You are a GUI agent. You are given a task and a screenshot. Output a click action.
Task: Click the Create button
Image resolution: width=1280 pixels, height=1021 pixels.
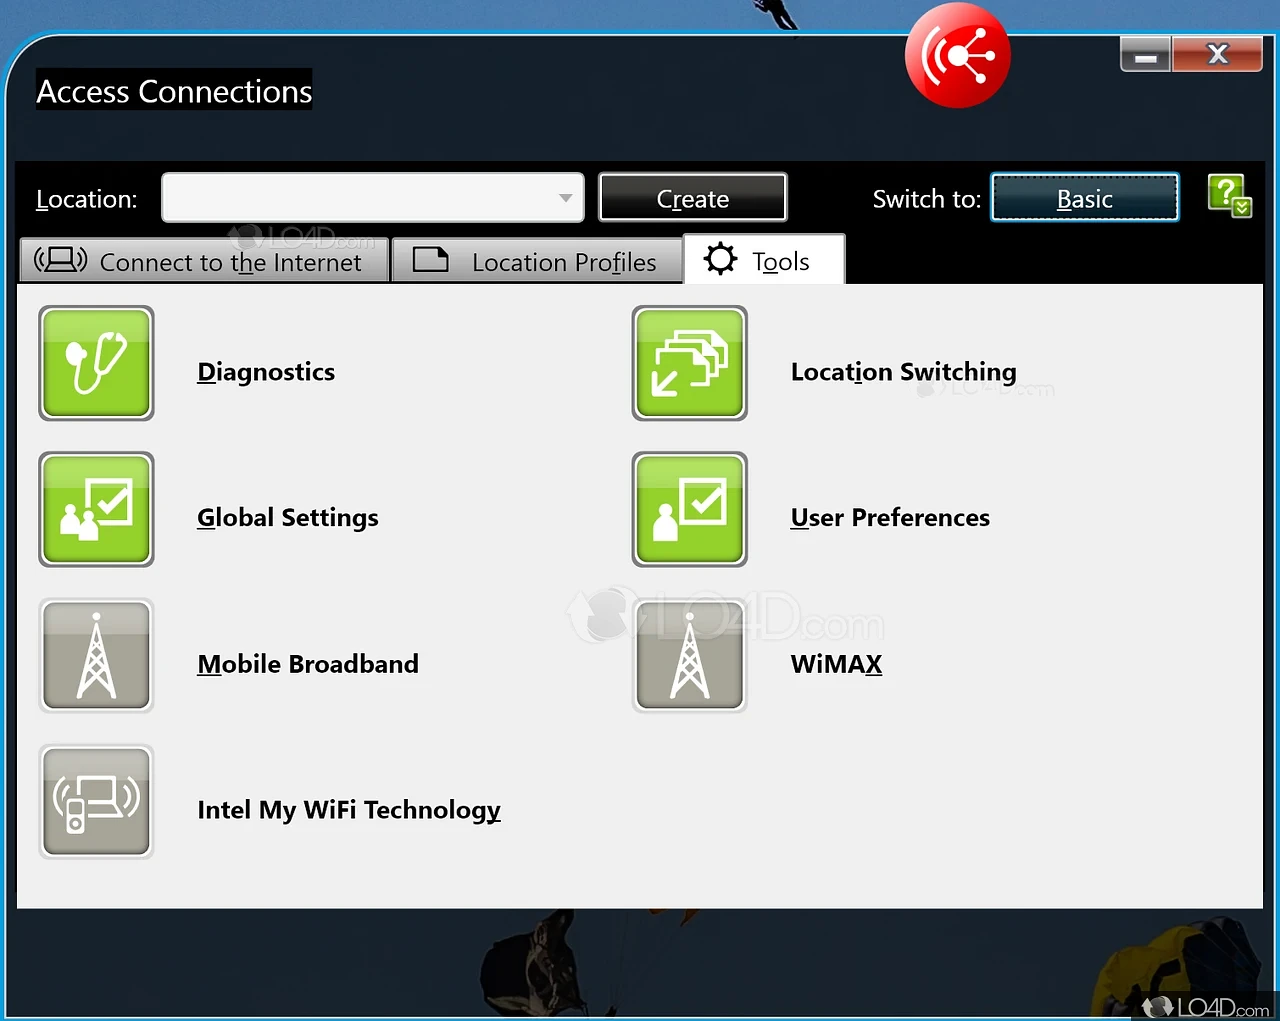pos(693,198)
